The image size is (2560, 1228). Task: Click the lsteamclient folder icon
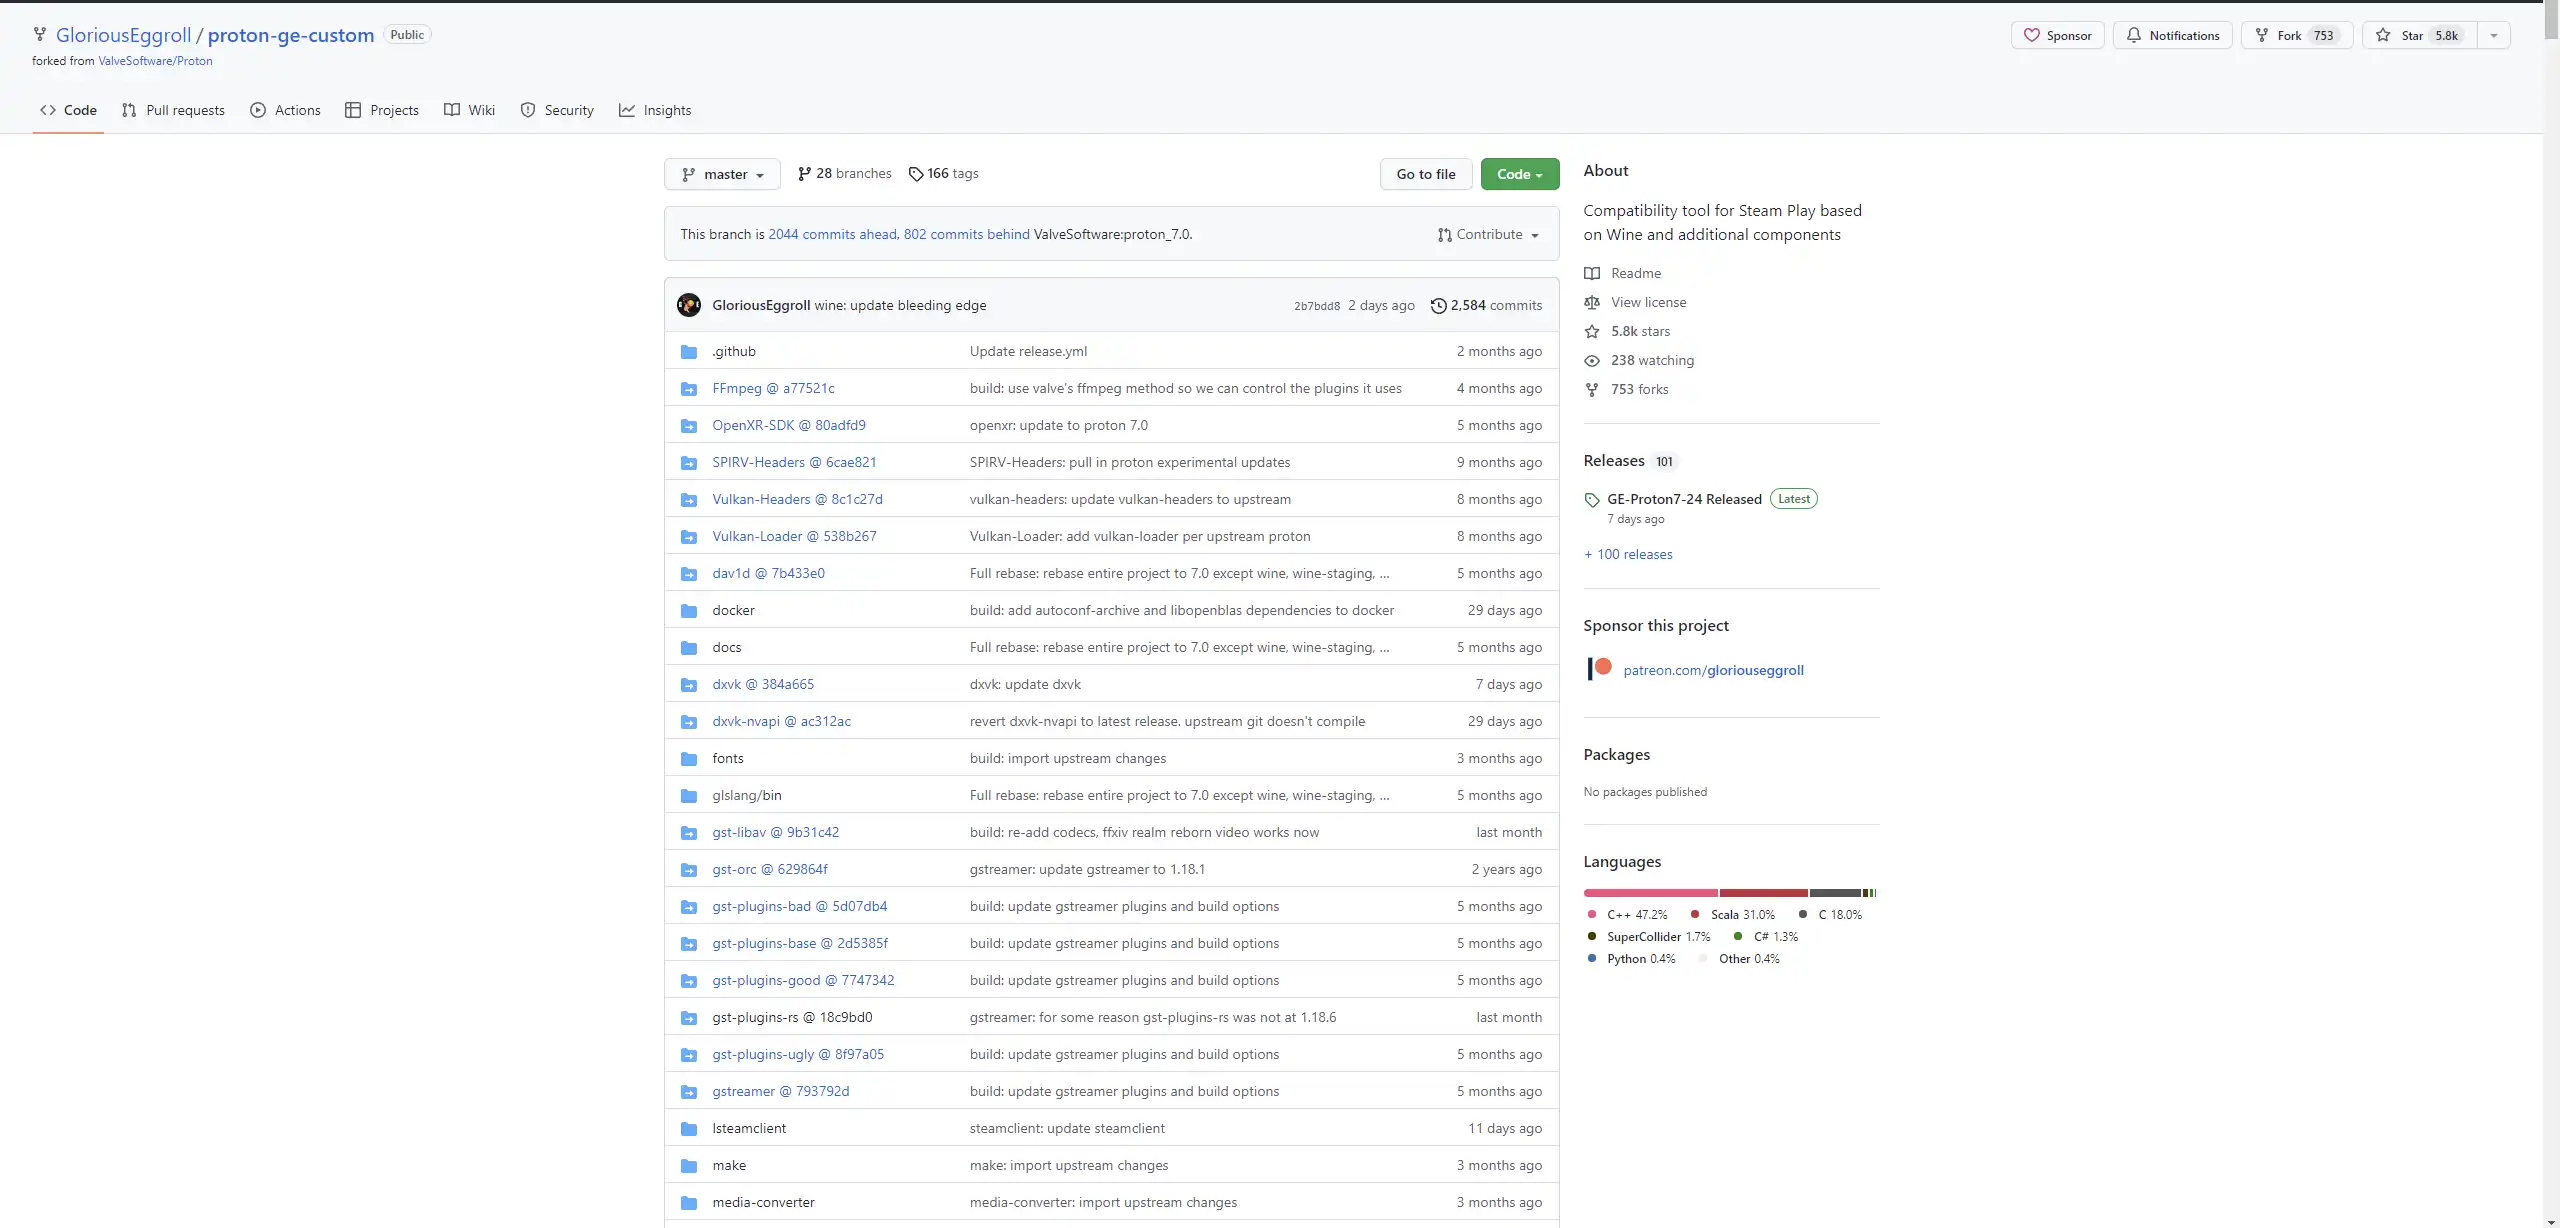coord(689,1129)
